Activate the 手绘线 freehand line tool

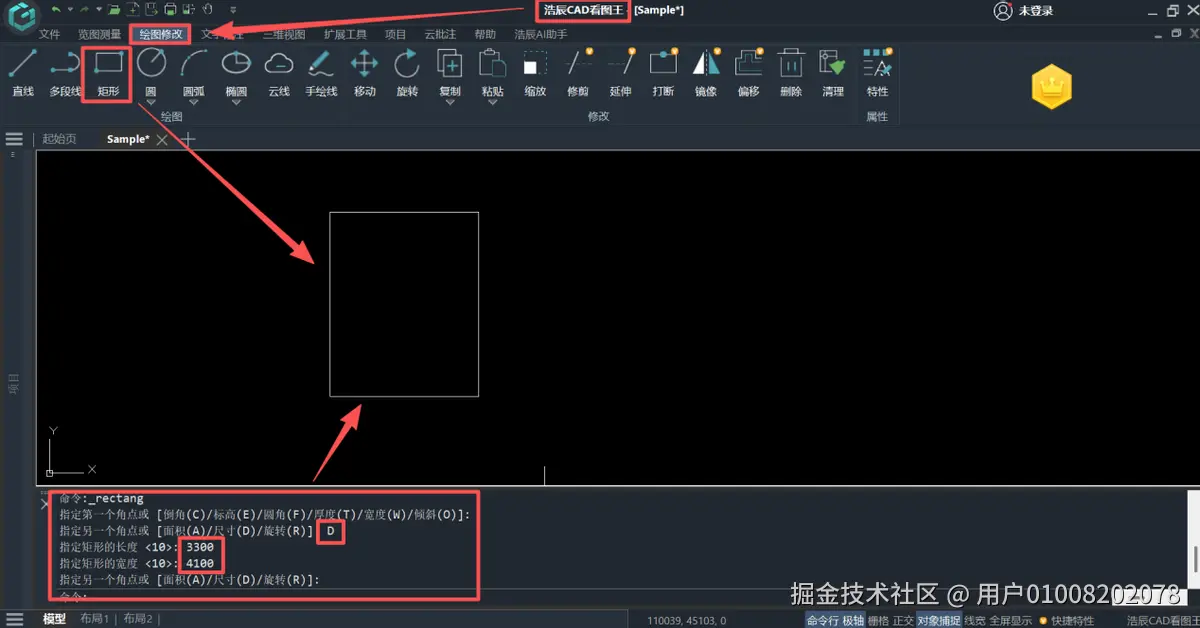pos(321,72)
